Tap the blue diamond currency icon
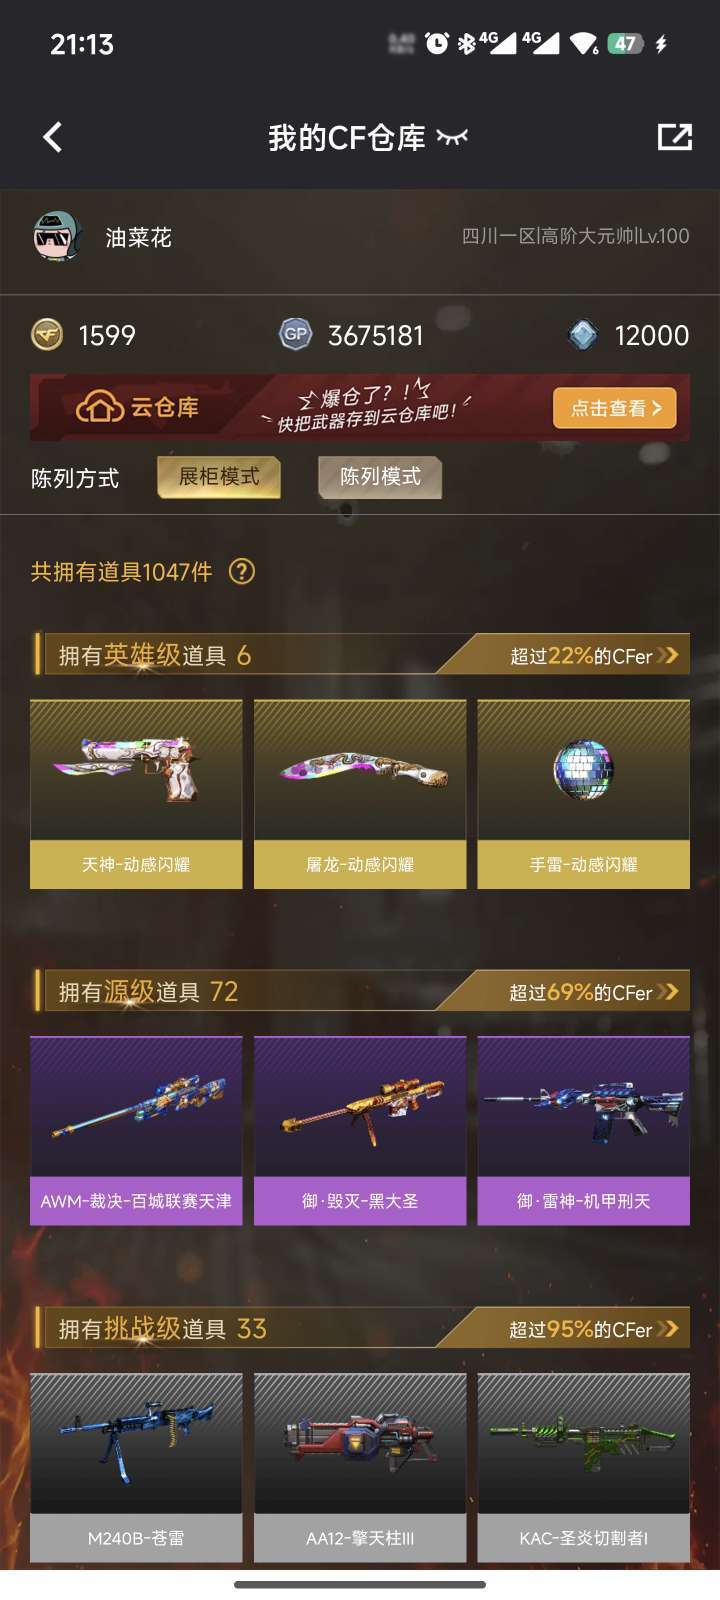This screenshot has width=720, height=1600. click(583, 335)
